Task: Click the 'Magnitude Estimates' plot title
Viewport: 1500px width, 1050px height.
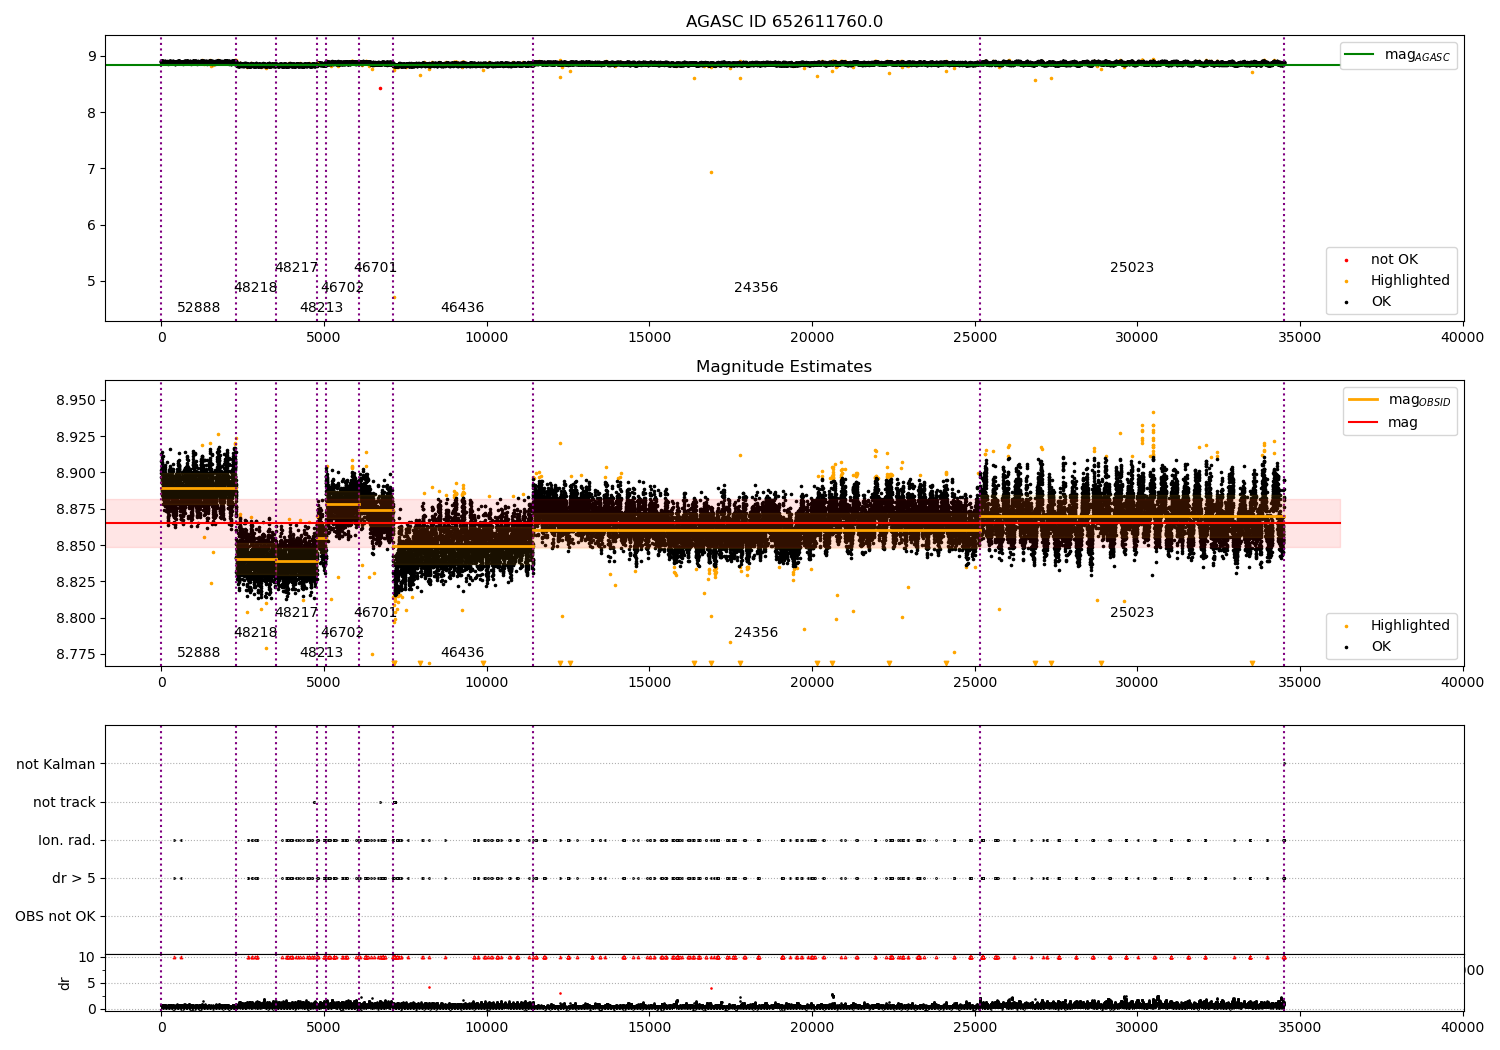Action: [x=784, y=367]
